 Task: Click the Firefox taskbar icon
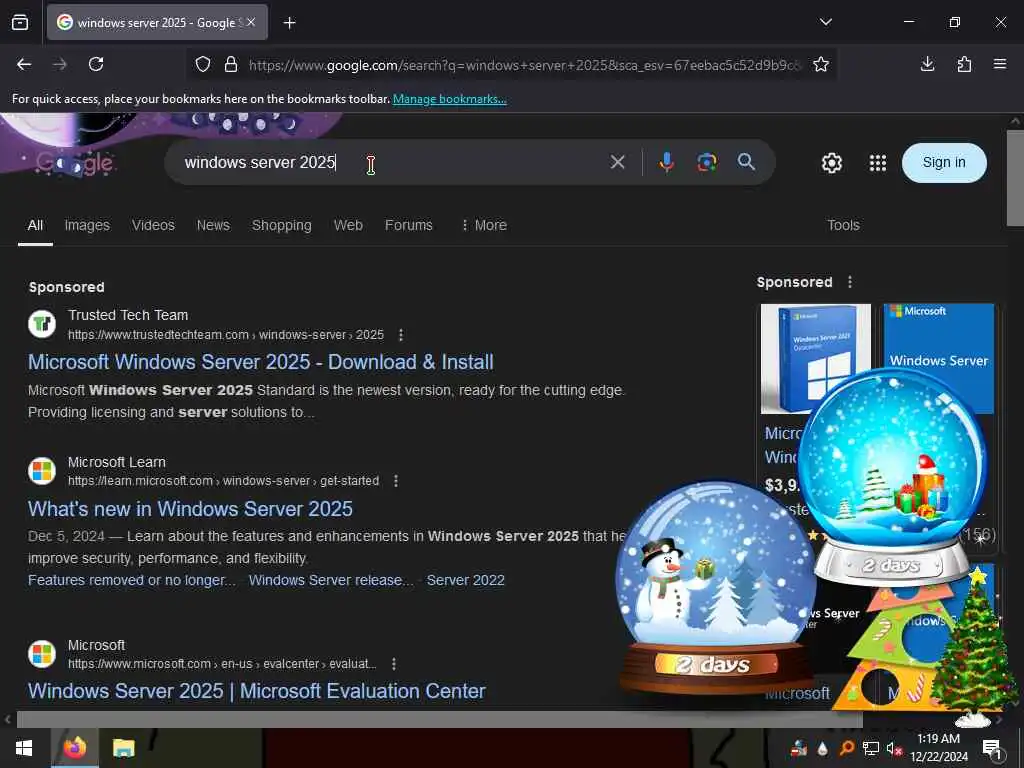coord(74,748)
